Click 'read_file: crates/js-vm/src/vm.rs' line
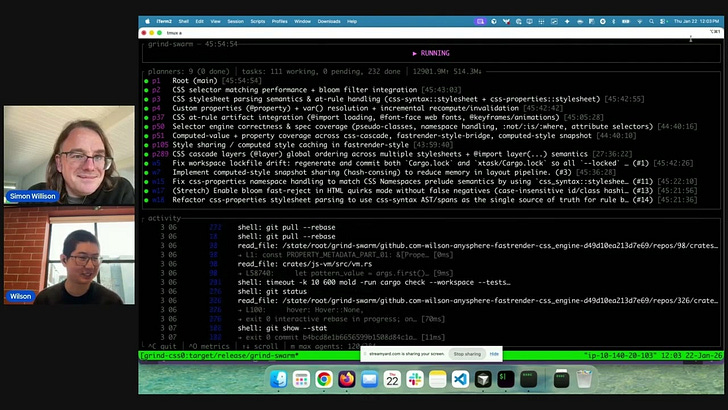Image resolution: width=728 pixels, height=410 pixels. pyautogui.click(x=305, y=264)
